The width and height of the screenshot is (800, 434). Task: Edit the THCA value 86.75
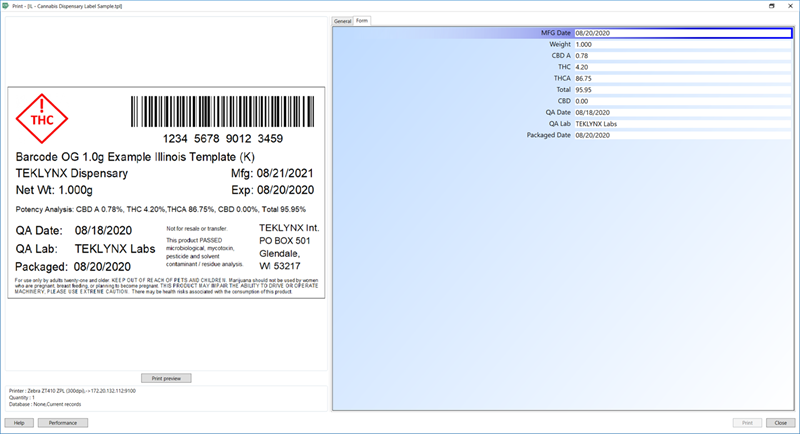click(x=683, y=79)
